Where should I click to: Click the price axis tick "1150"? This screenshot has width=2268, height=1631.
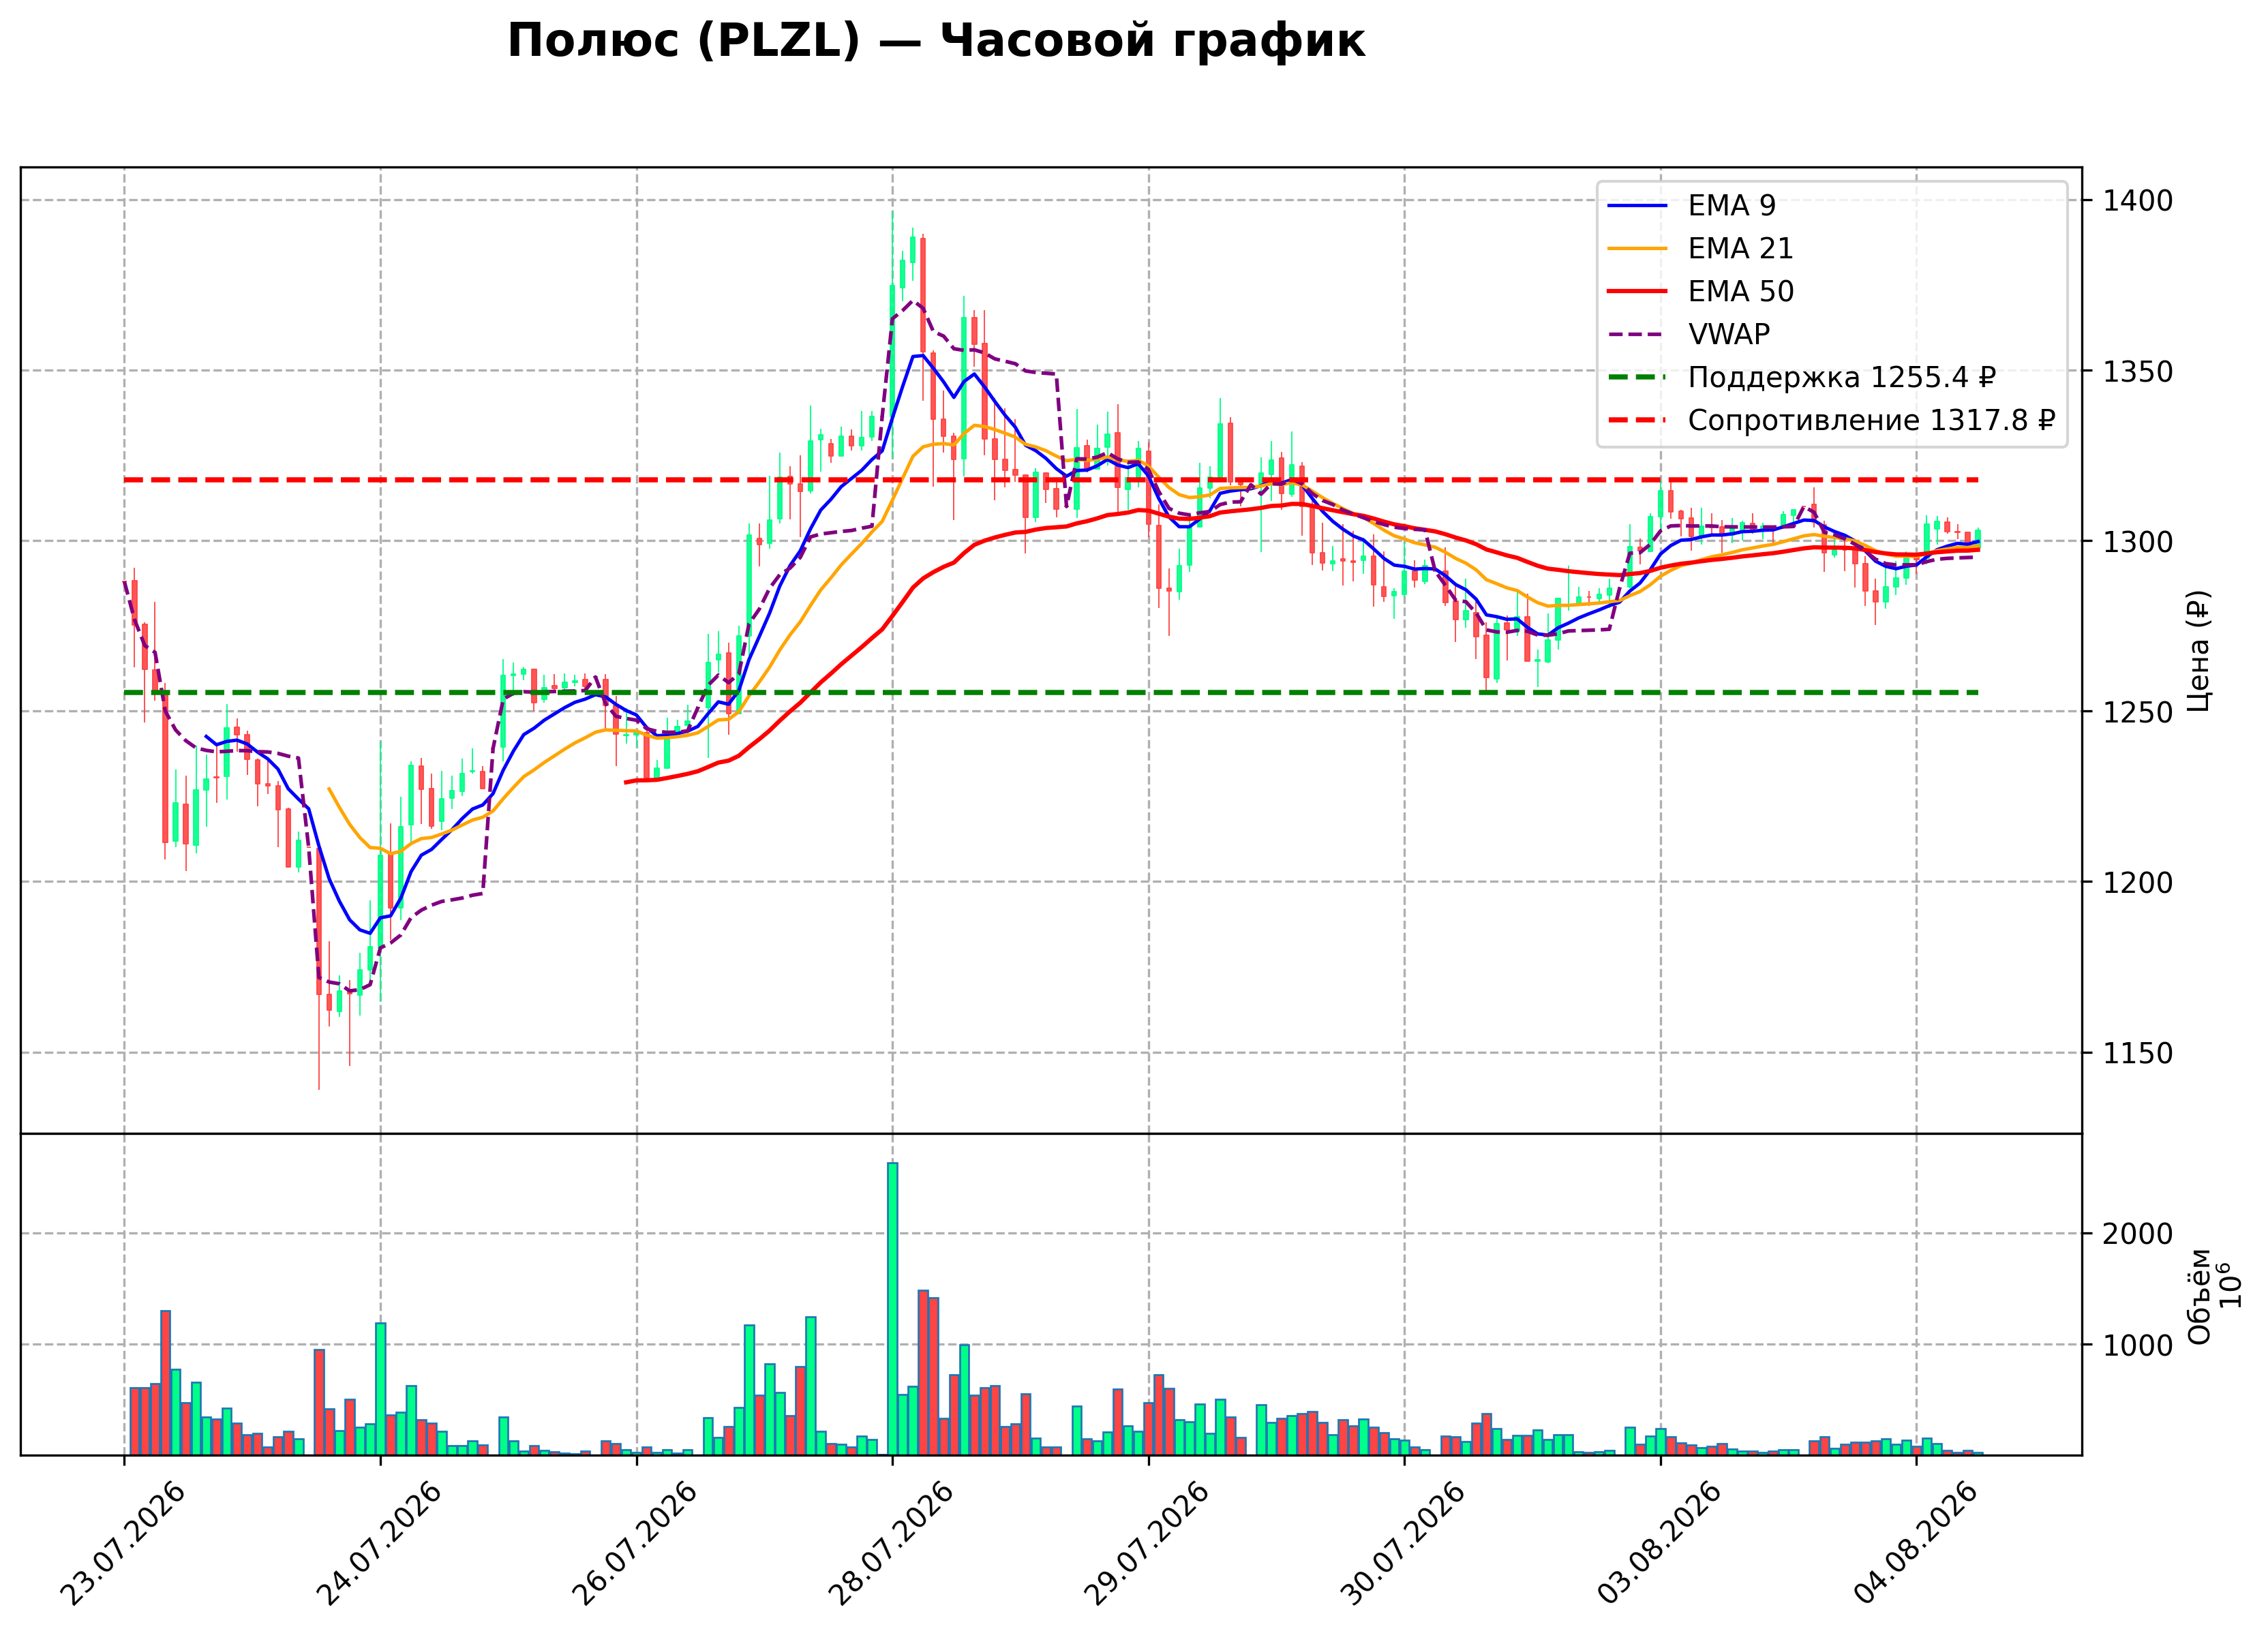click(2138, 1053)
